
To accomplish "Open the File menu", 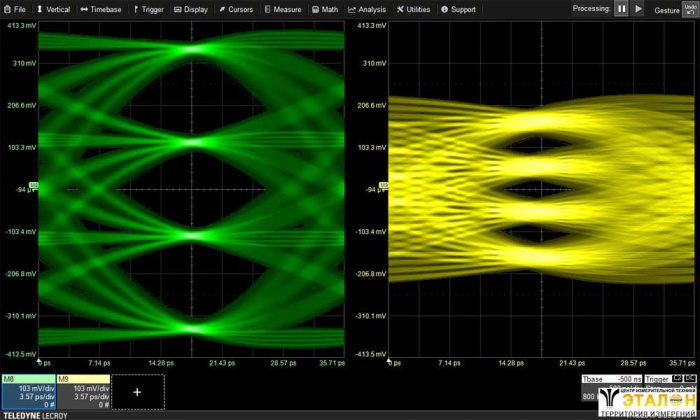I will tap(15, 9).
